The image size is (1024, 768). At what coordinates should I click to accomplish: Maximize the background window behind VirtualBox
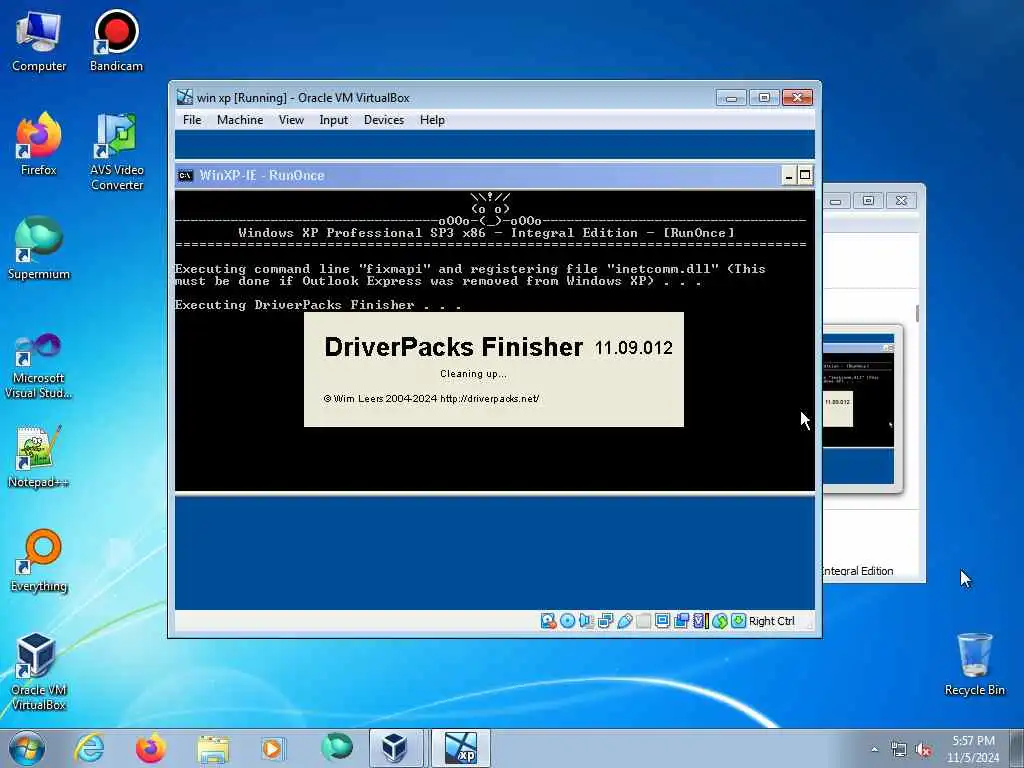[868, 201]
